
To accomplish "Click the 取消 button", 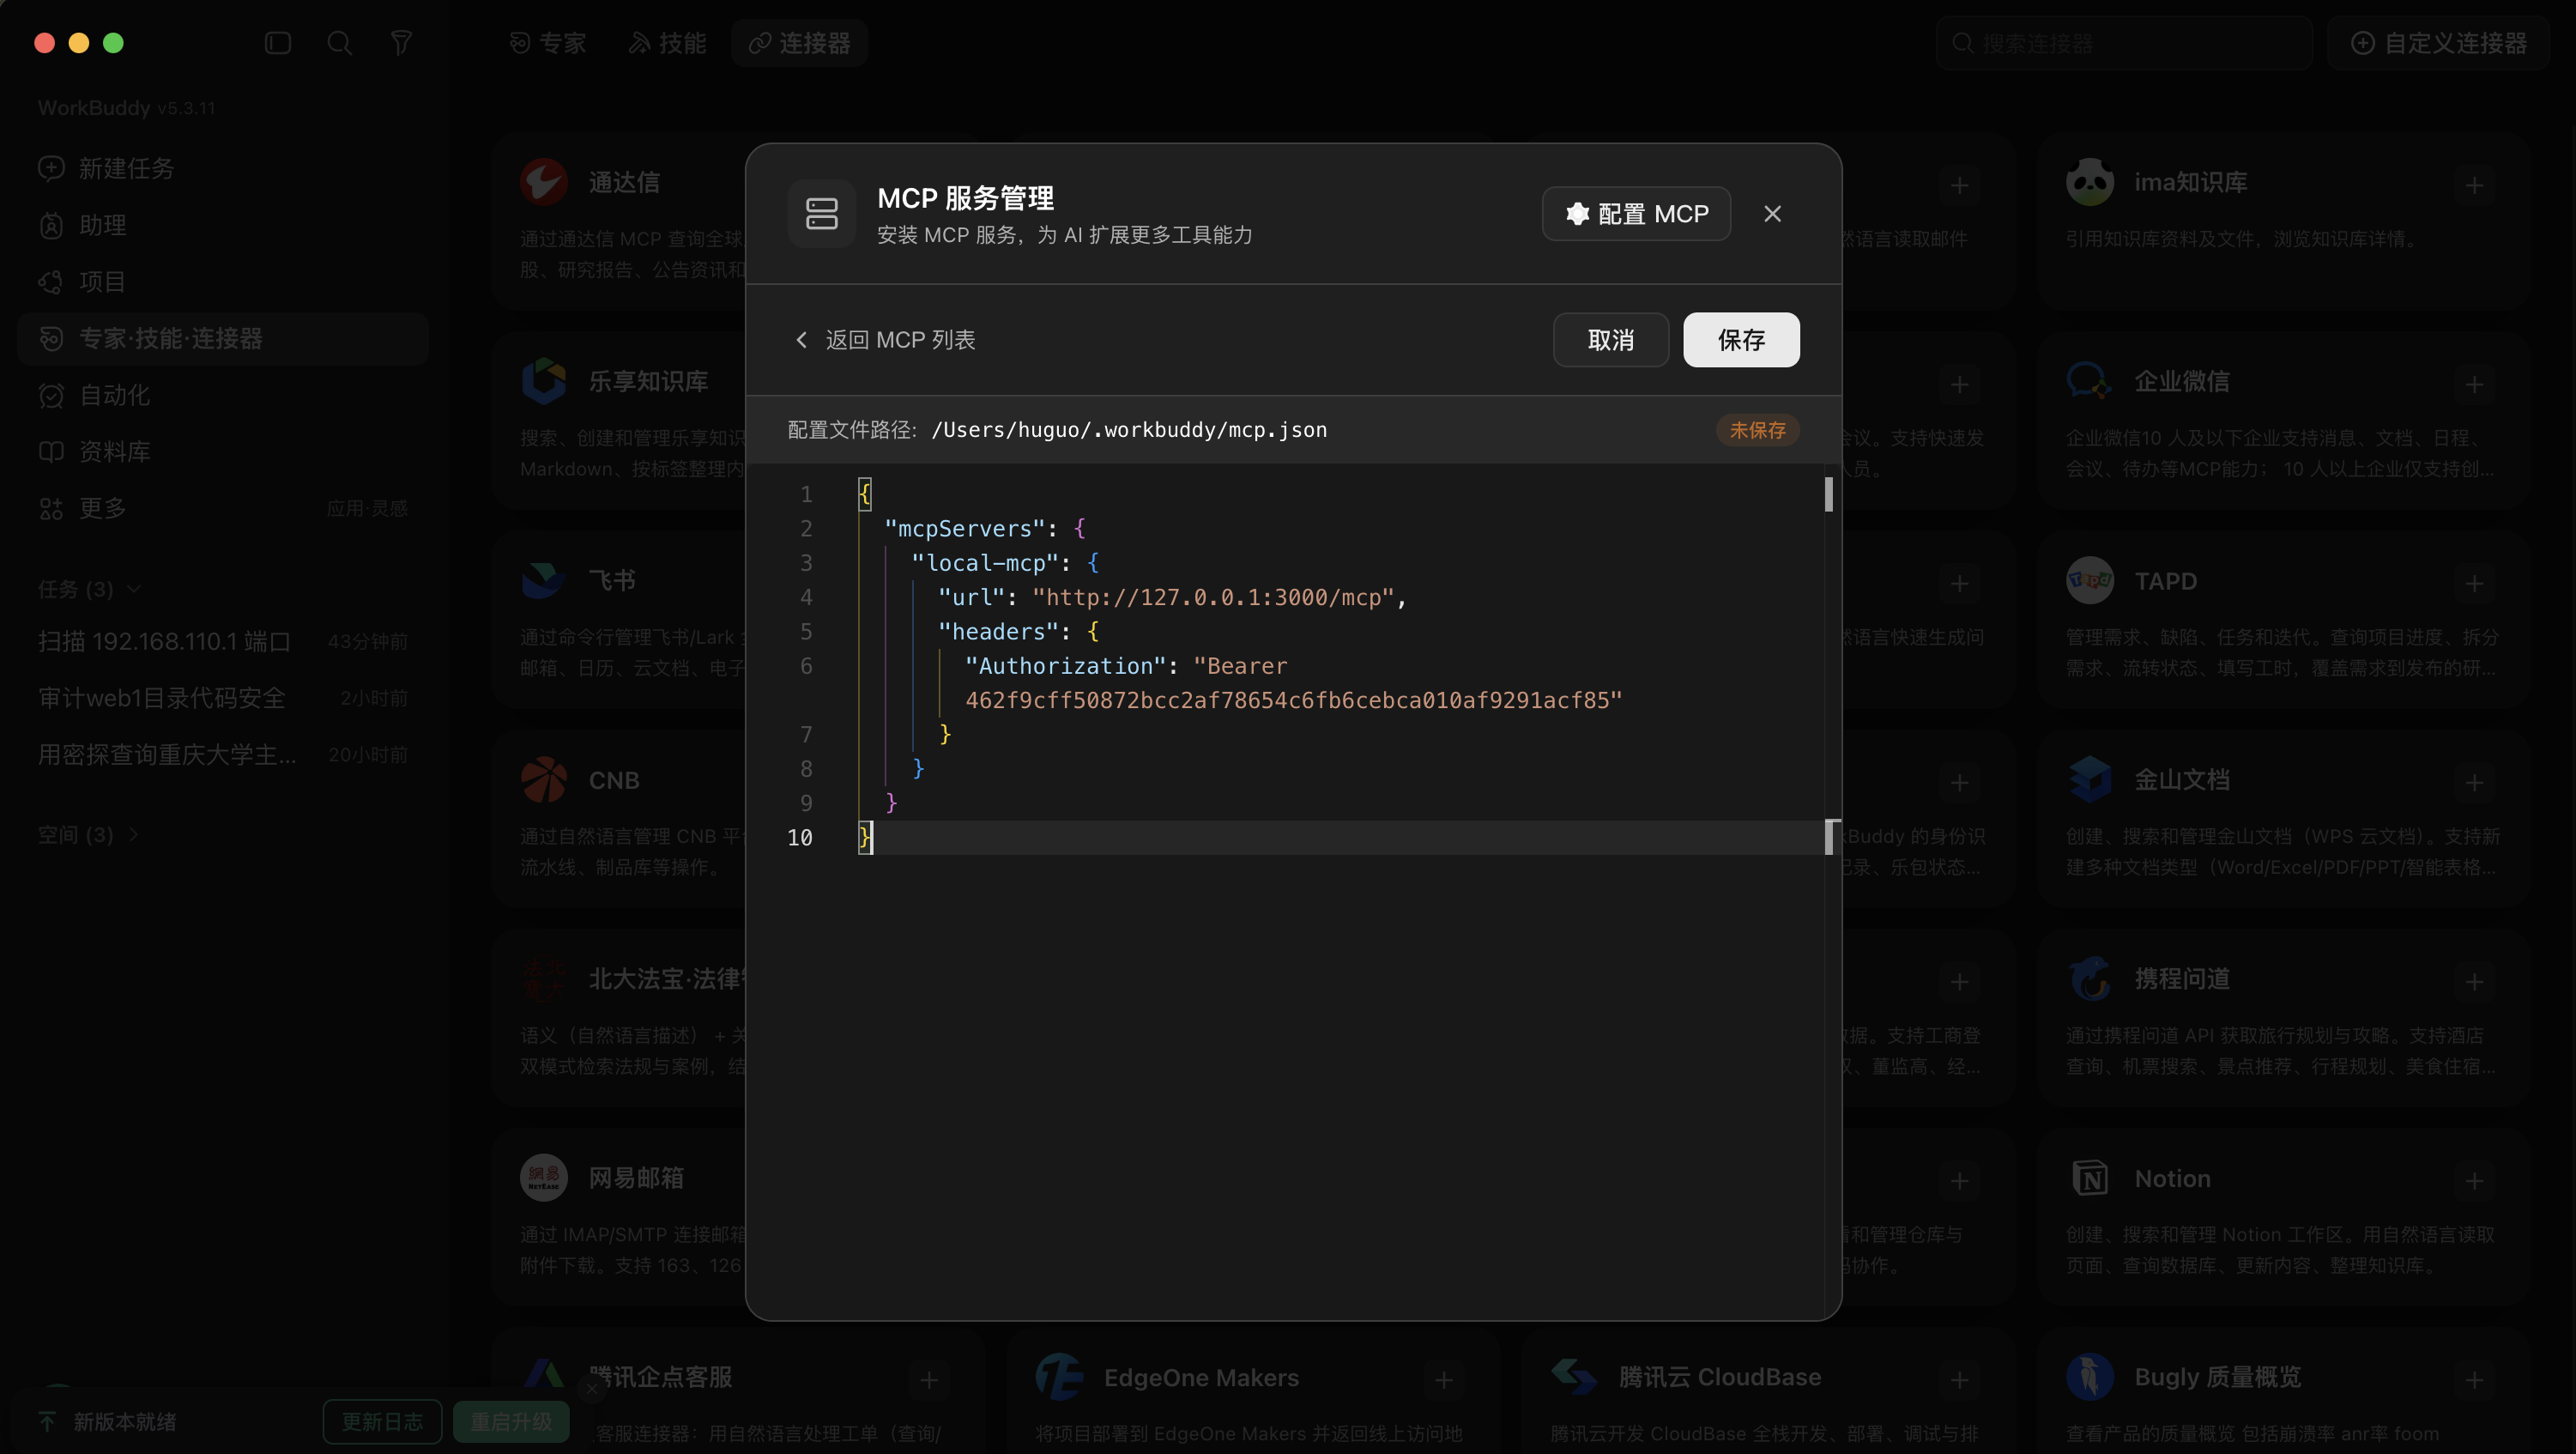I will coord(1611,340).
